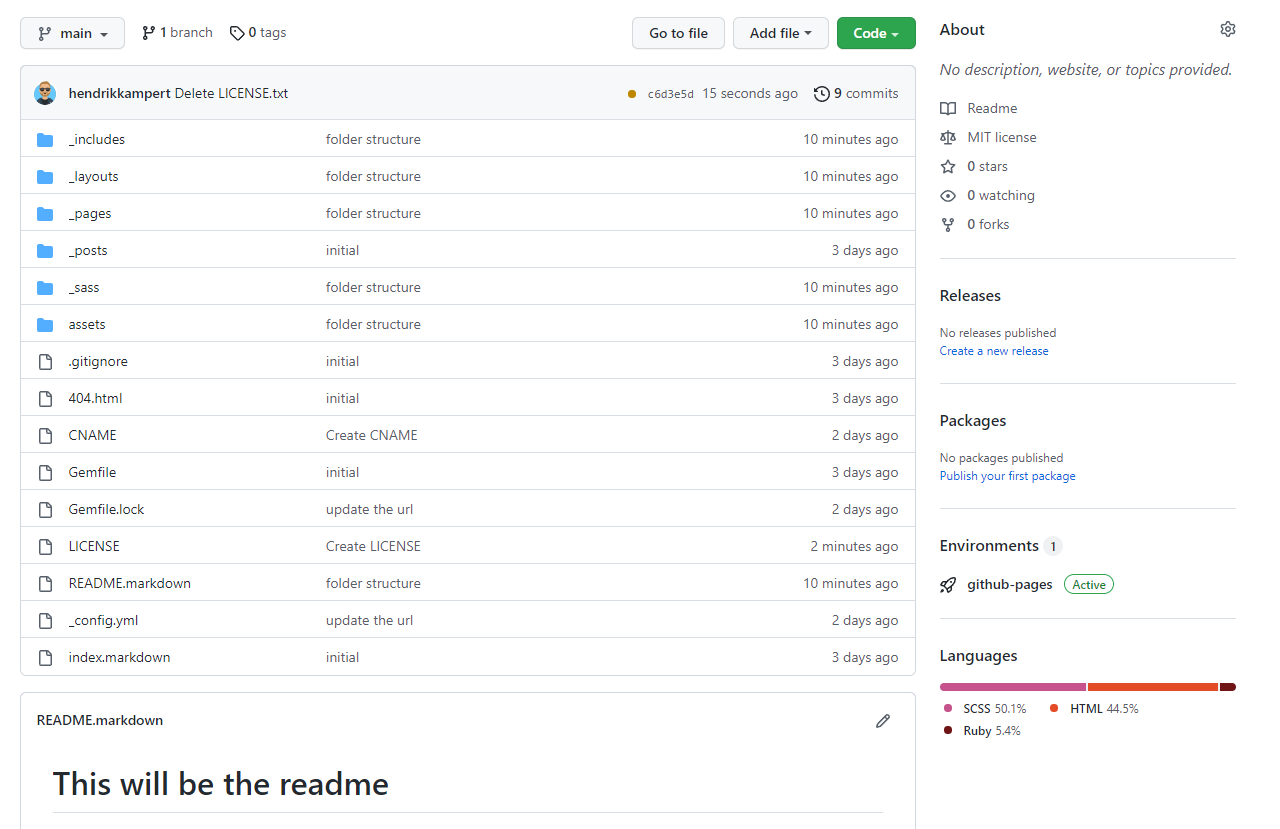Click the README edit pencil icon
The image size is (1280, 829).
click(882, 721)
